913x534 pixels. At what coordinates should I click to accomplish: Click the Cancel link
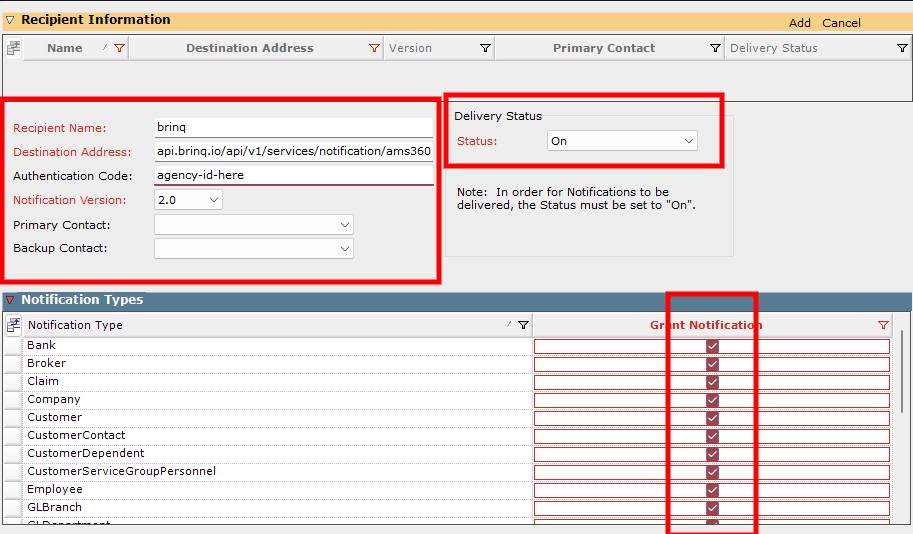841,23
